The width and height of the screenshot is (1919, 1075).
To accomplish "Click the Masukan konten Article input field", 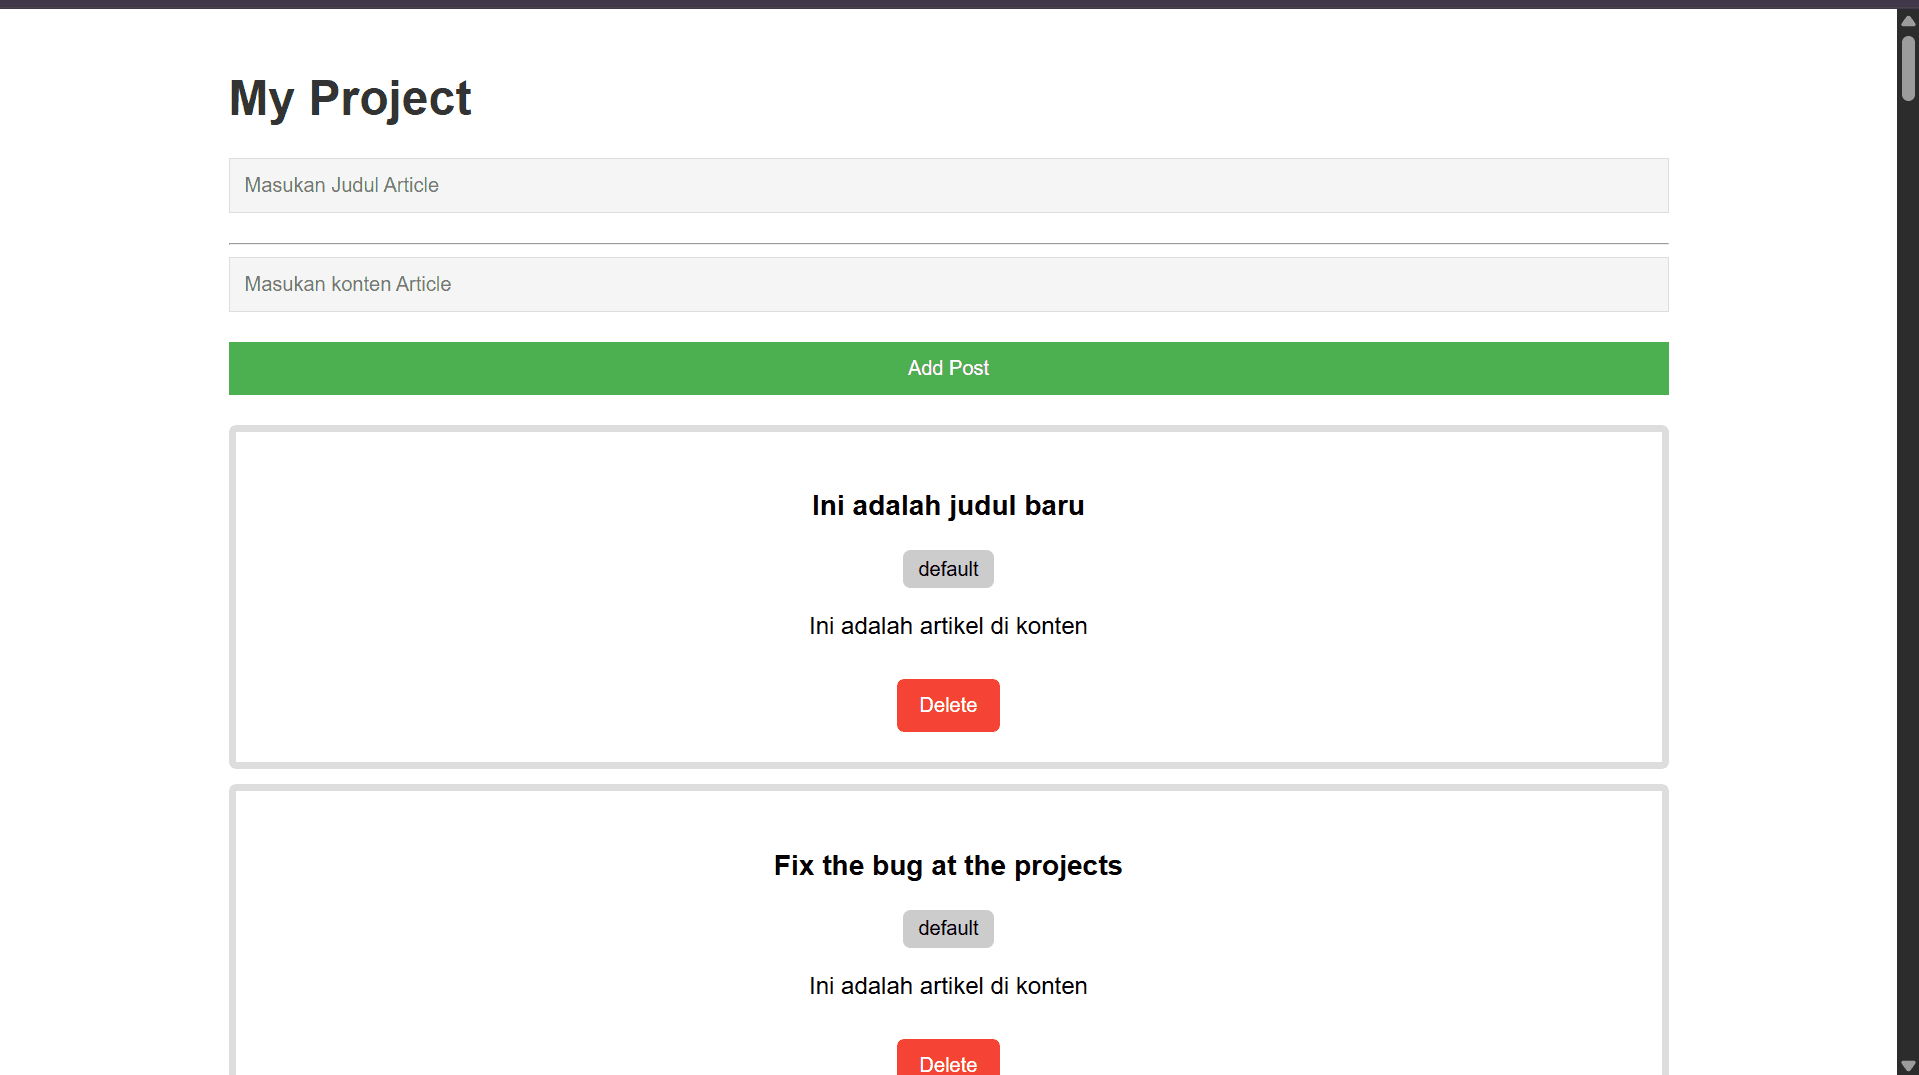I will [x=948, y=284].
